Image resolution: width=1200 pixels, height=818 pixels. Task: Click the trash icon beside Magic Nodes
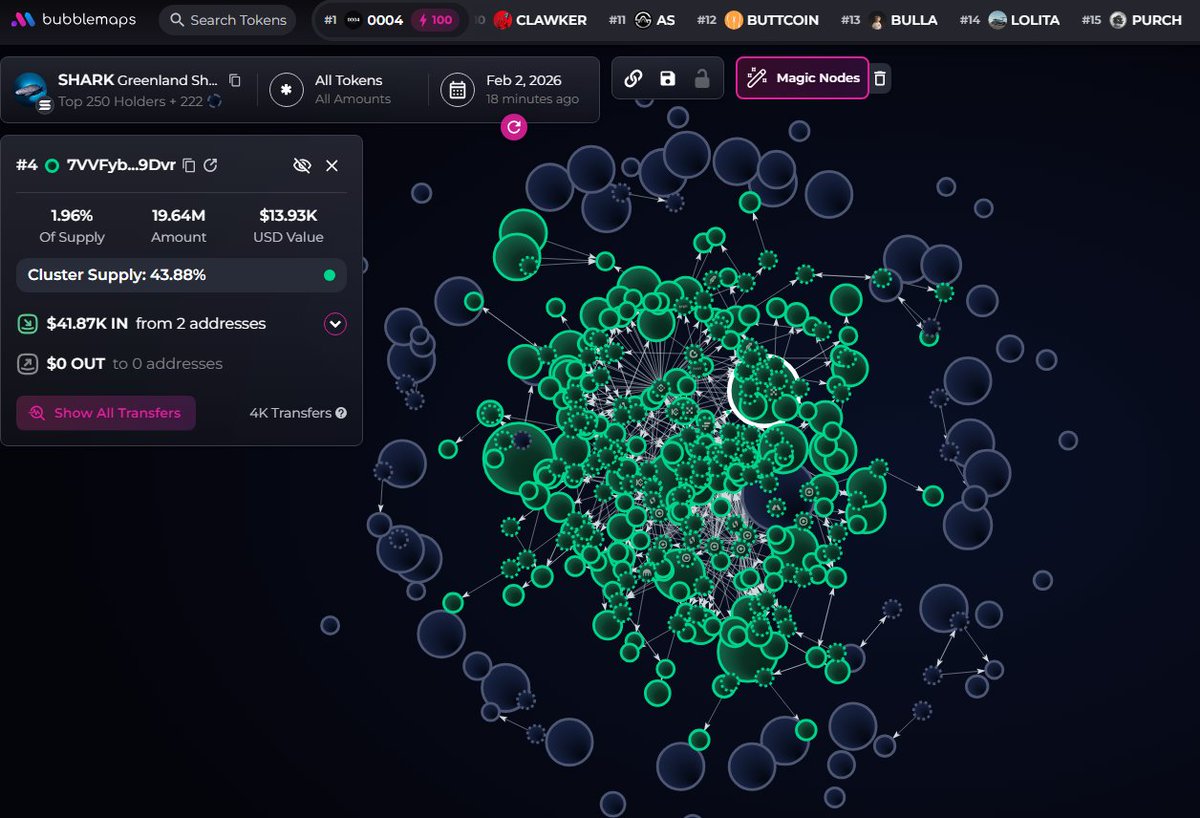click(x=879, y=78)
